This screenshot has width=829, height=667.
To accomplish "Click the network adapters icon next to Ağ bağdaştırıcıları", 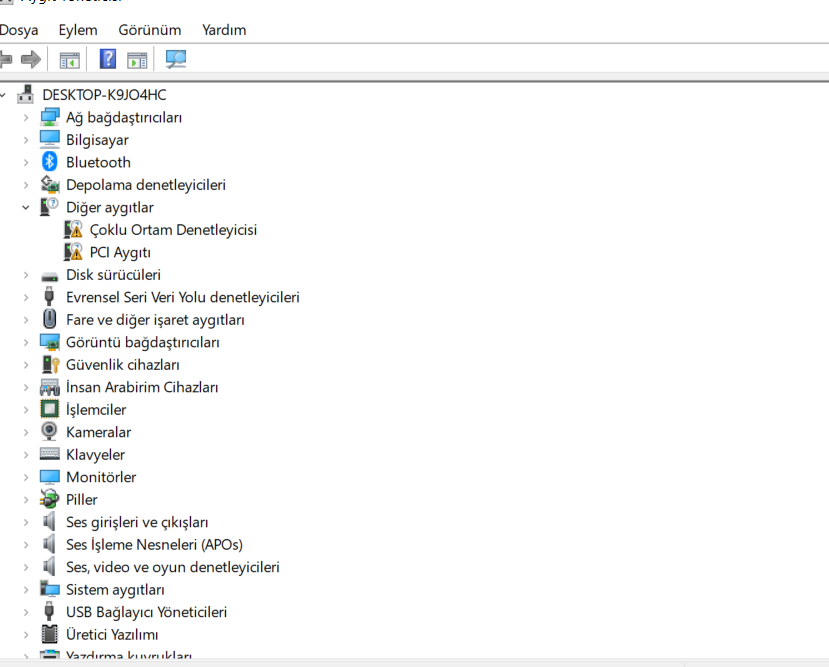I will pos(50,117).
